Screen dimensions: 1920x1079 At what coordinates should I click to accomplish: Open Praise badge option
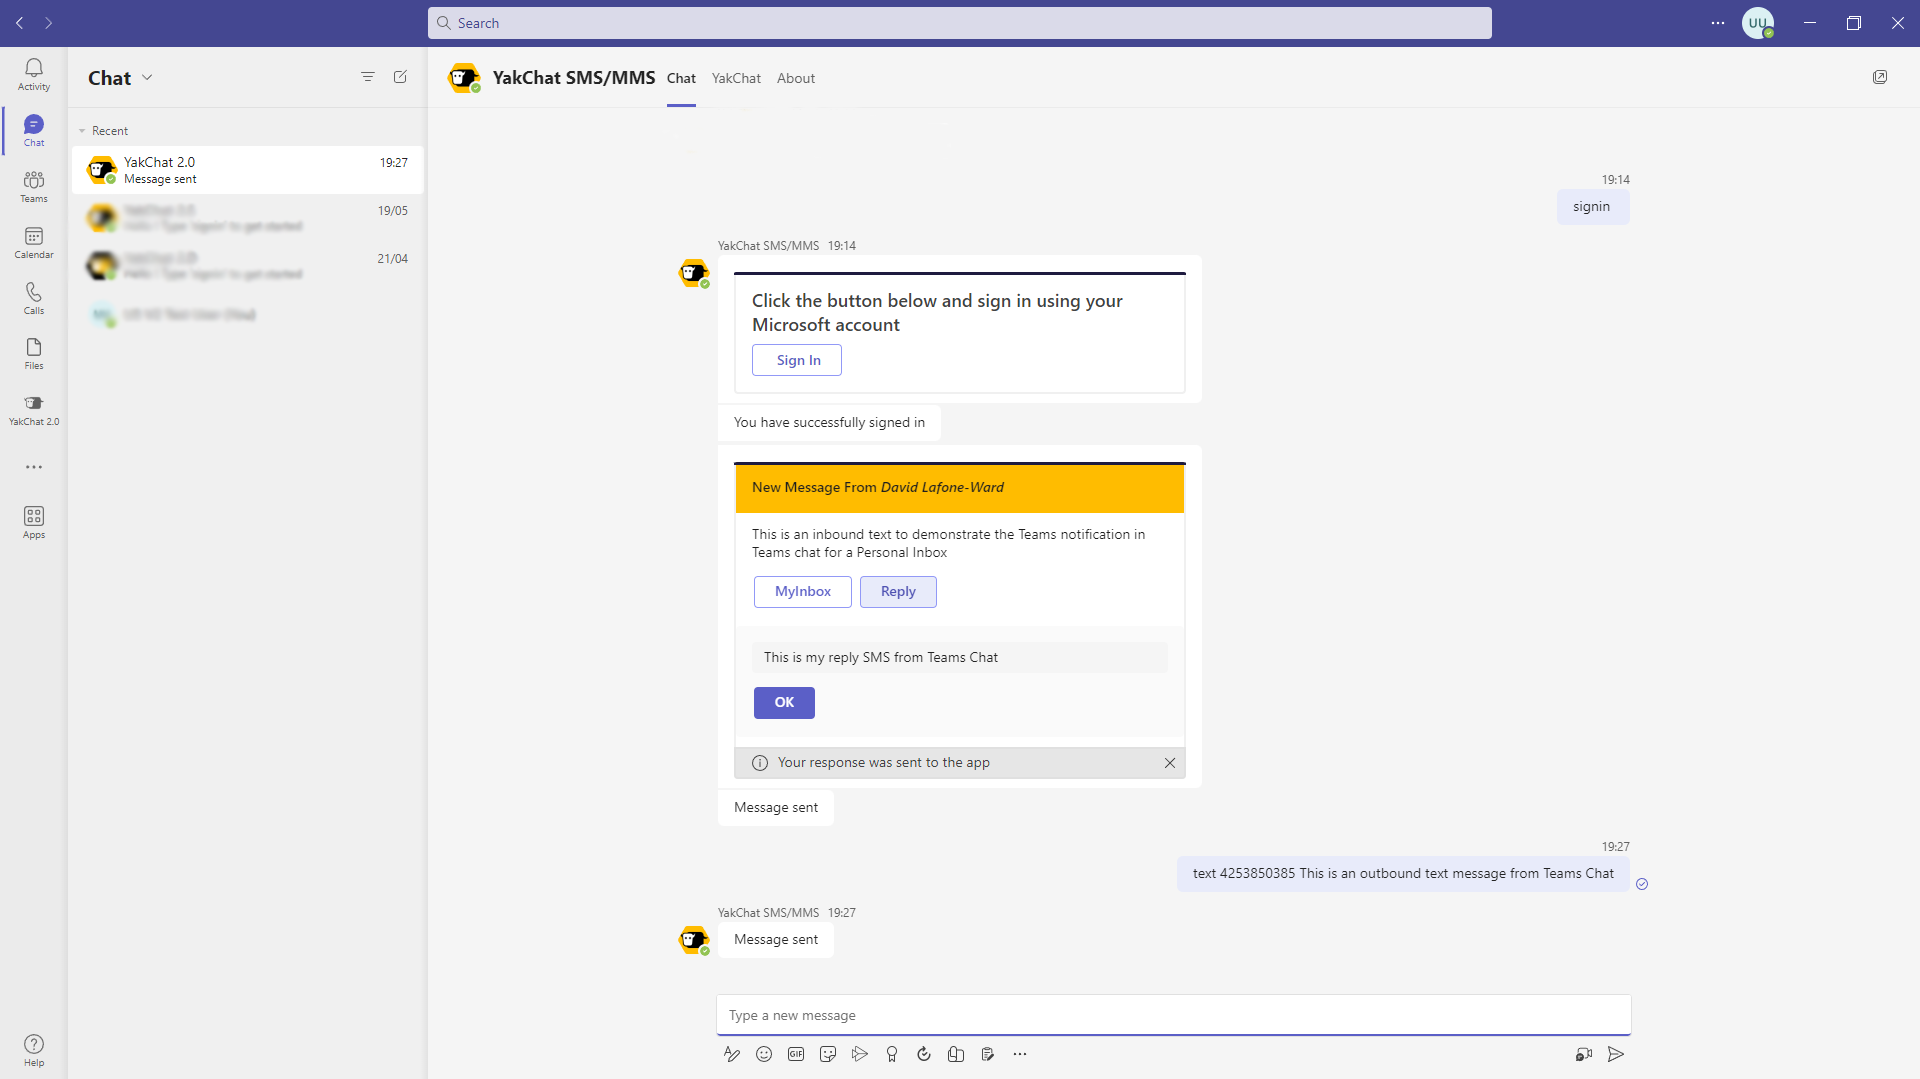[892, 1054]
